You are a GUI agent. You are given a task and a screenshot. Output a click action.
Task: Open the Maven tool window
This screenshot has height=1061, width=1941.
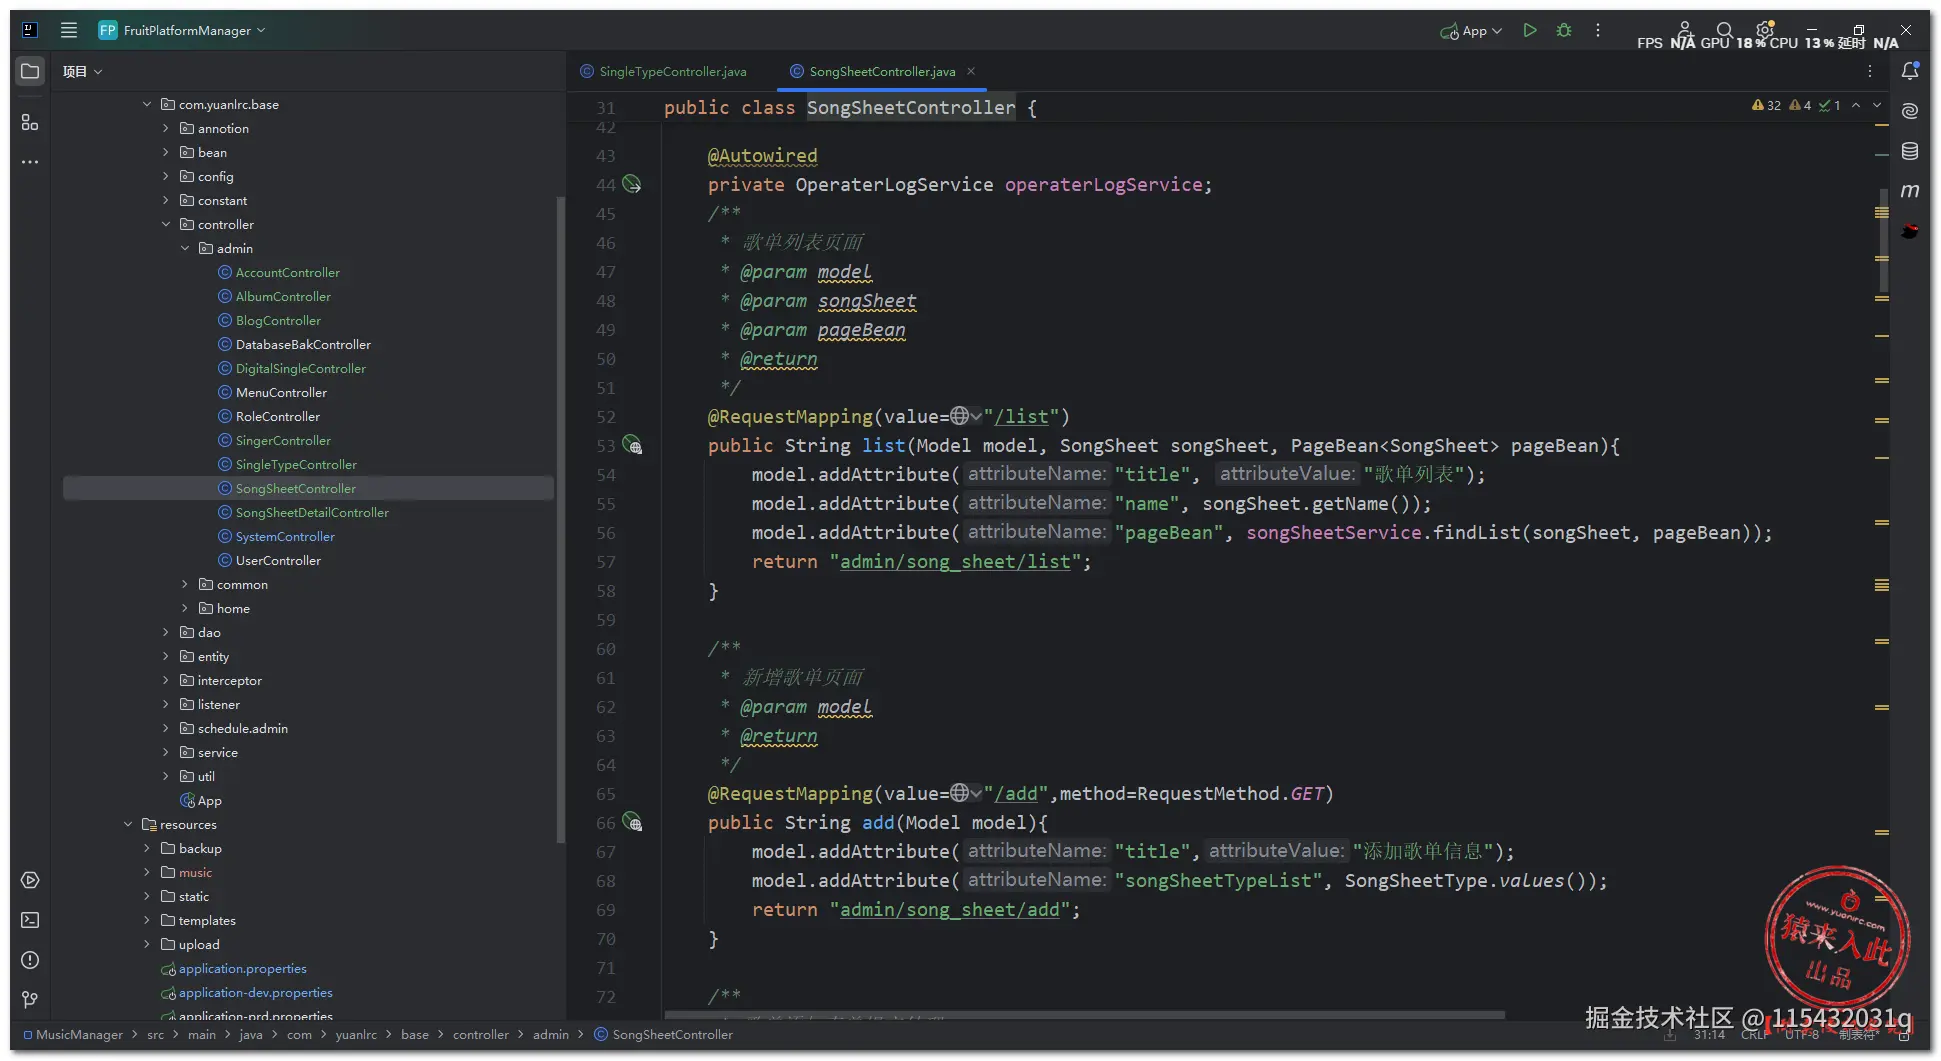[1910, 191]
